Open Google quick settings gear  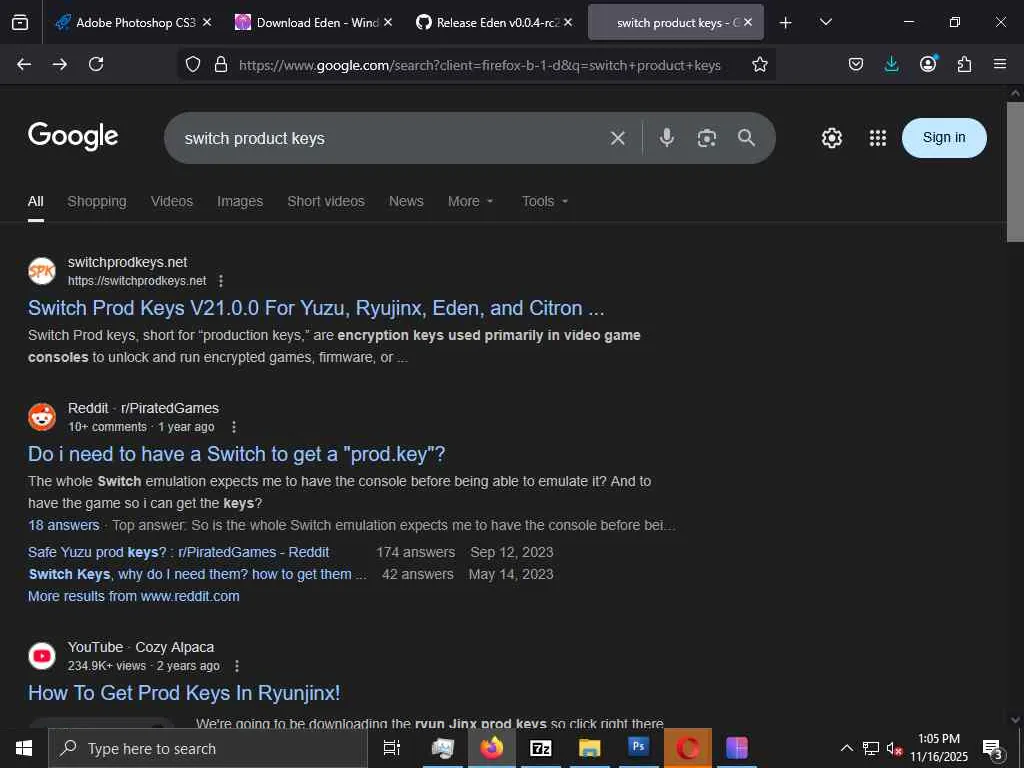[832, 138]
